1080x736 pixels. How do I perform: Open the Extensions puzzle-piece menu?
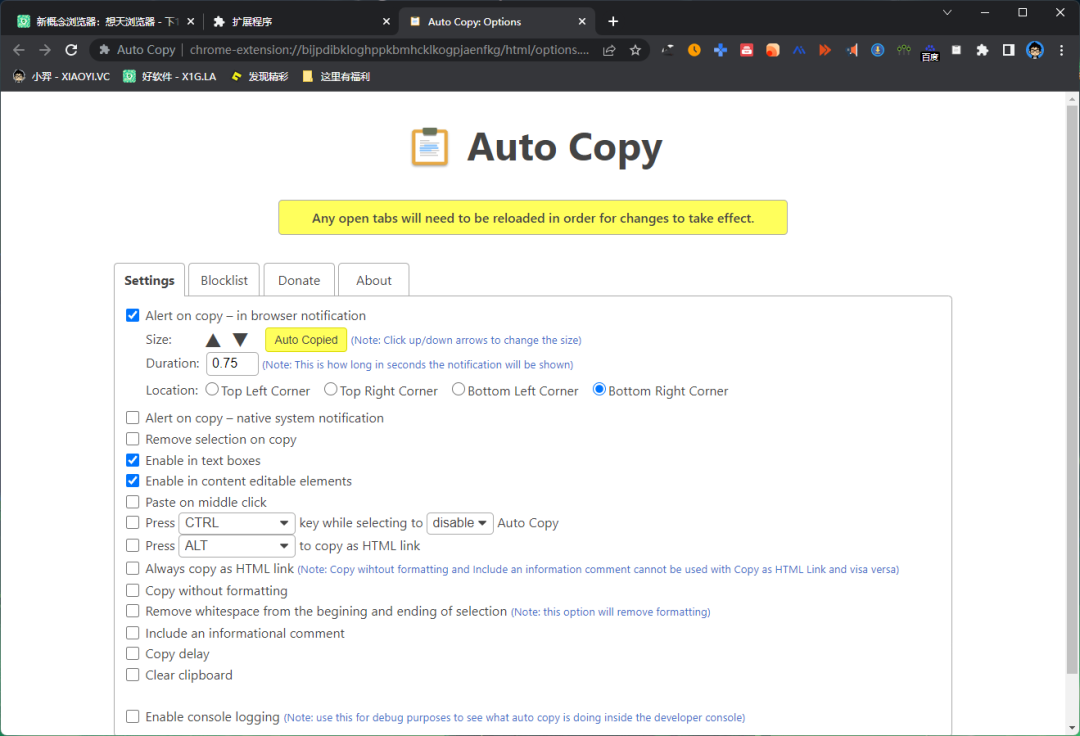[x=982, y=50]
